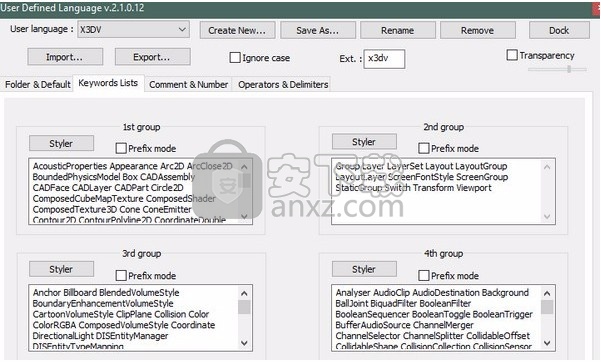Screen dimensions: 601x362
Task: Open the Operators & Delimiters tab
Action: tap(283, 84)
